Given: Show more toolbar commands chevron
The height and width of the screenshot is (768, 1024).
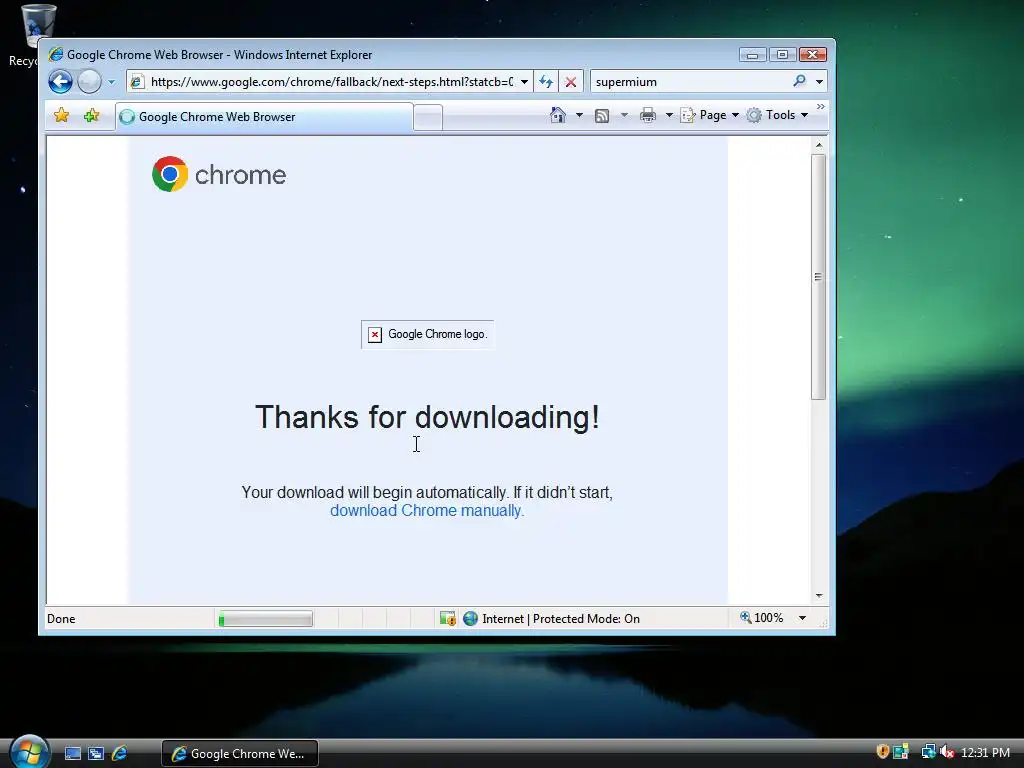Looking at the screenshot, I should [x=821, y=107].
